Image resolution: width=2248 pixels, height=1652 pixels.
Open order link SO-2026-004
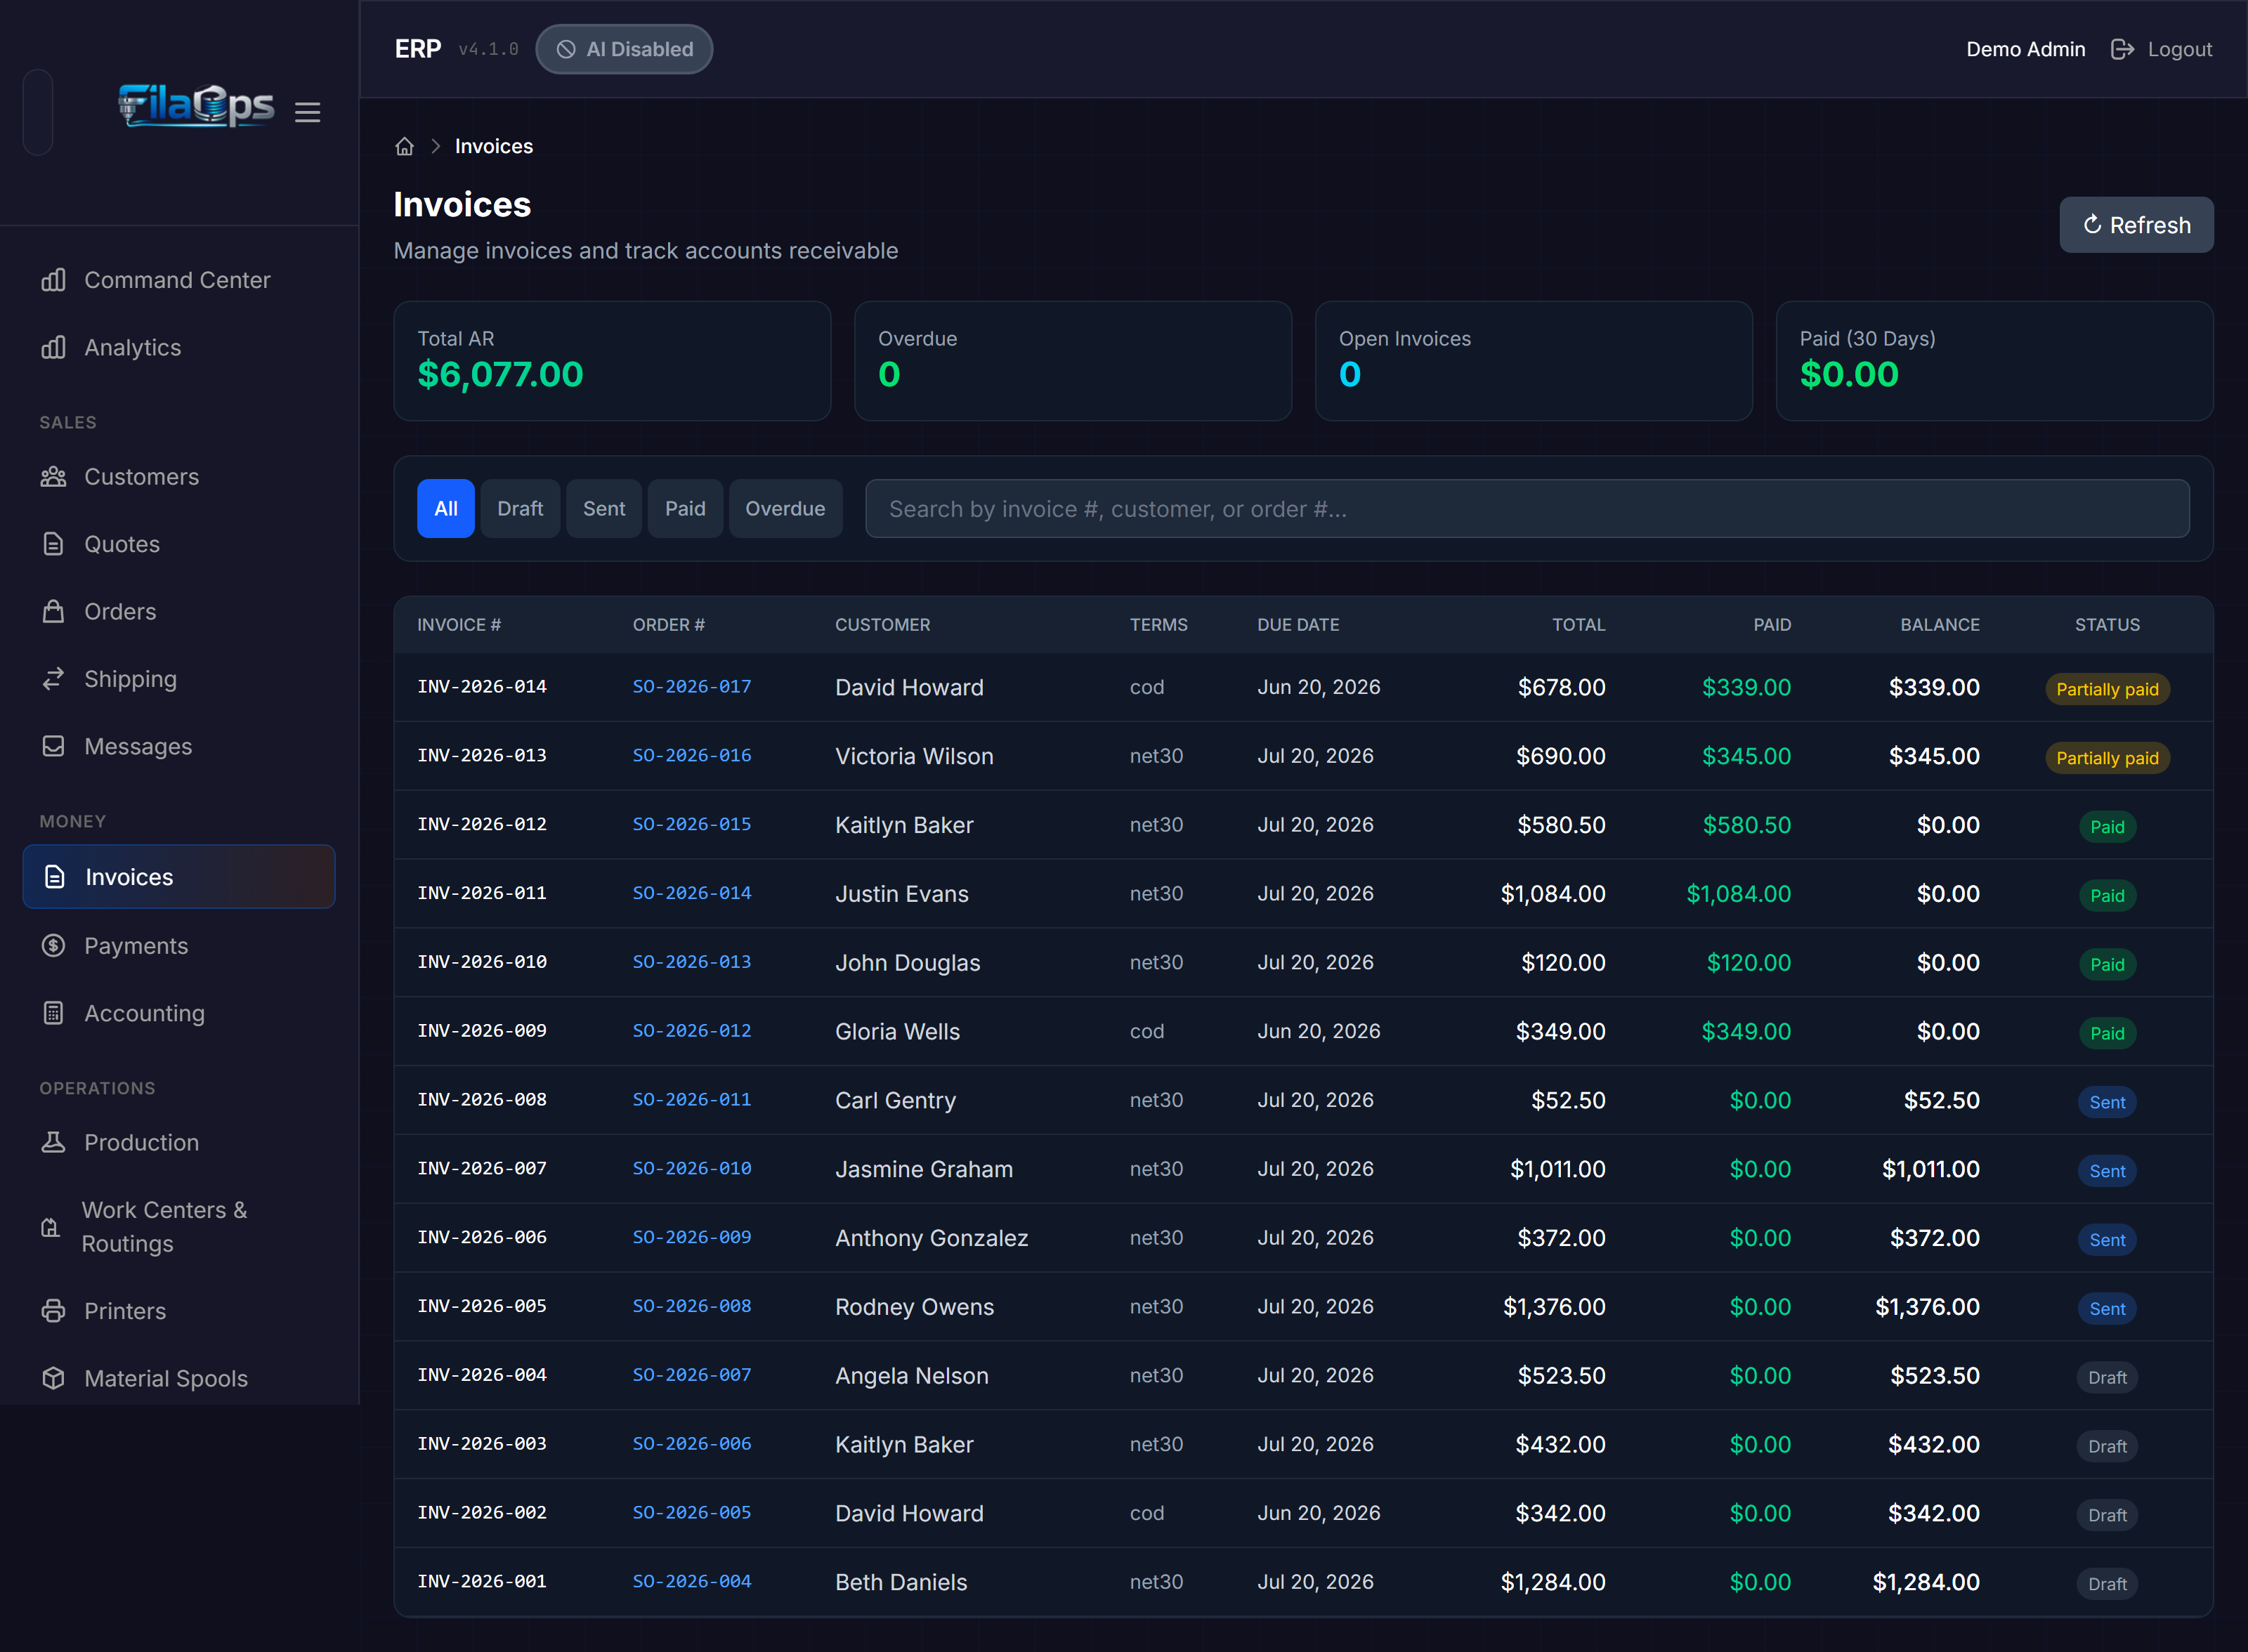tap(691, 1582)
